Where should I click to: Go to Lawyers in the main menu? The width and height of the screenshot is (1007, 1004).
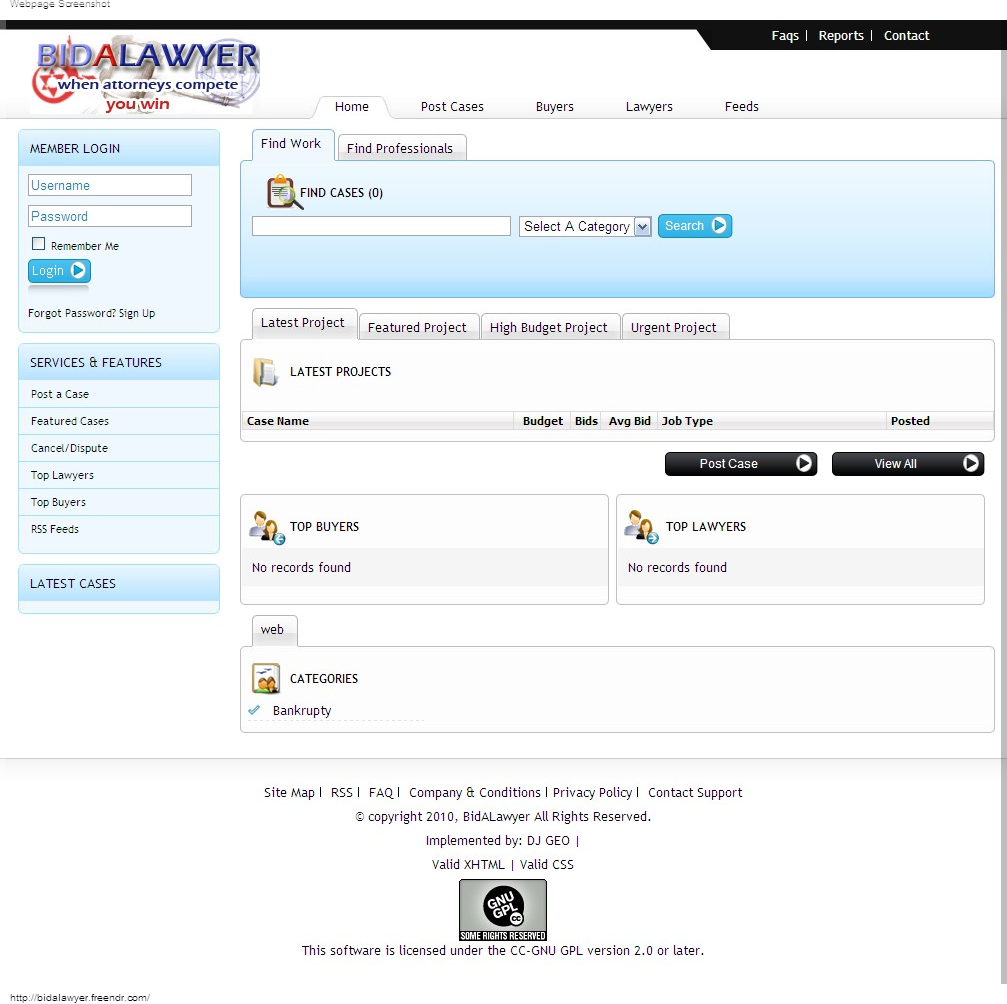point(649,107)
